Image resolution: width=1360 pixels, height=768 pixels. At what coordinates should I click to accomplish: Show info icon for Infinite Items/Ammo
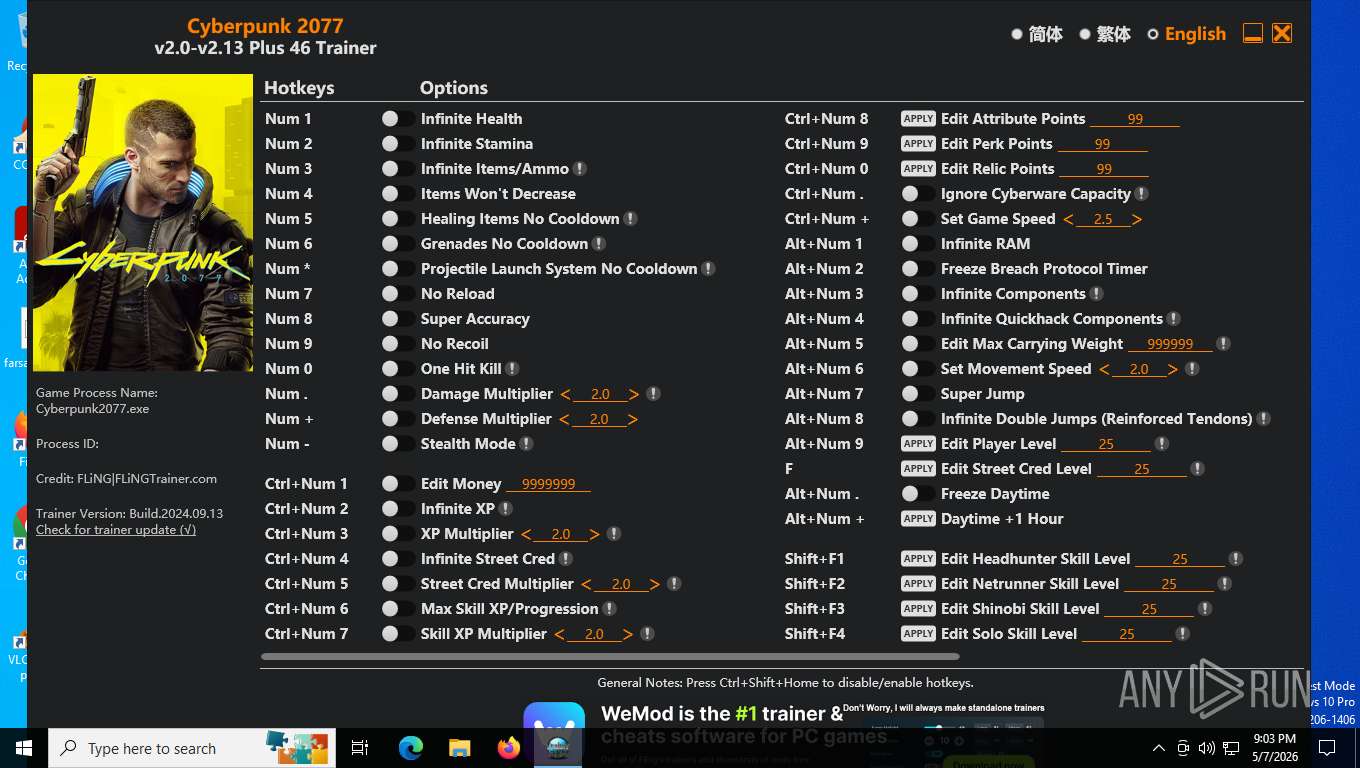tap(580, 169)
